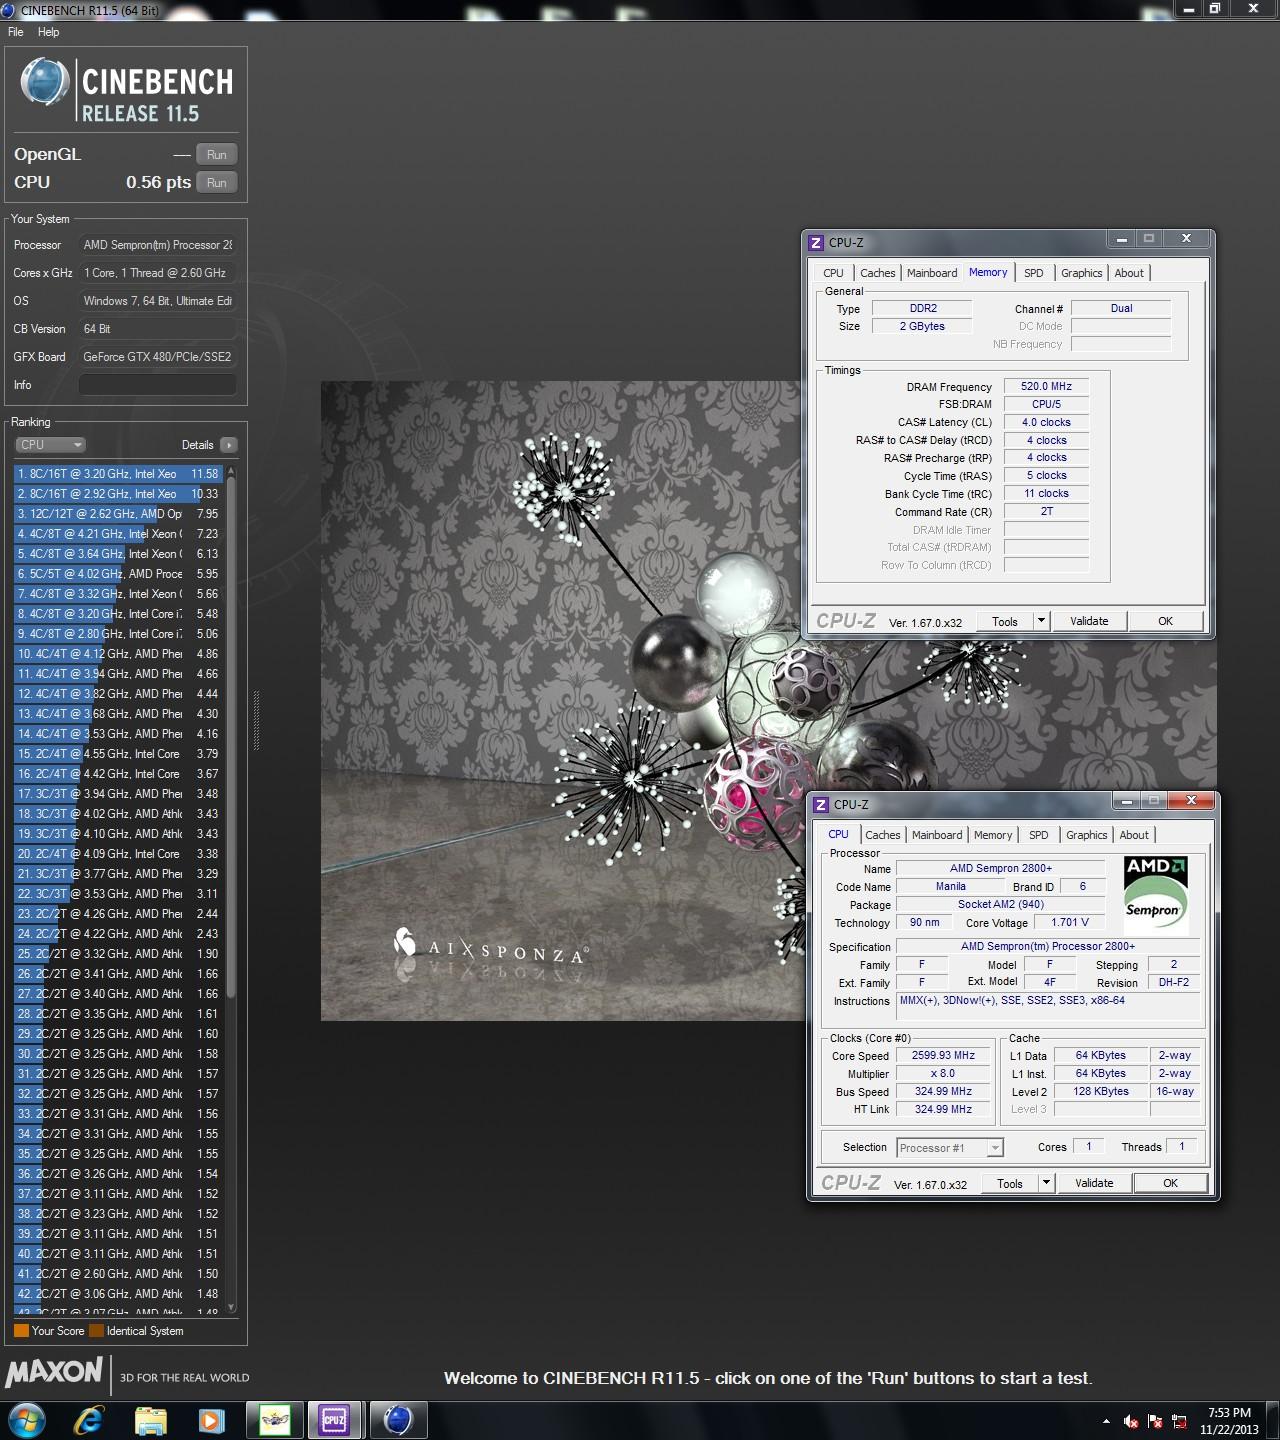Image resolution: width=1280 pixels, height=1440 pixels.
Task: Click OK in upper CPU-Z window
Action: (x=1165, y=621)
